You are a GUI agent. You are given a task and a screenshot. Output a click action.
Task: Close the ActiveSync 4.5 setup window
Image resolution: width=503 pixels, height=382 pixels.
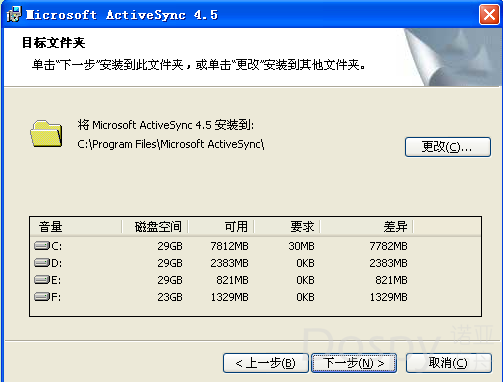(489, 15)
